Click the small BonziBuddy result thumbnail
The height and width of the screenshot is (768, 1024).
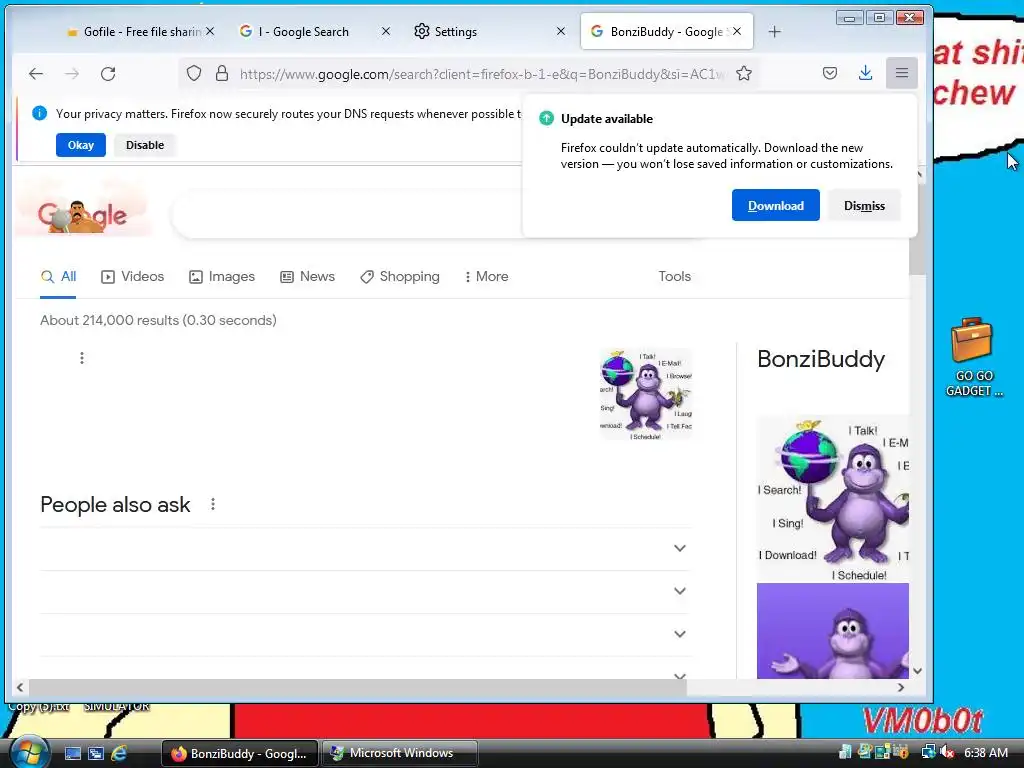[x=646, y=394]
